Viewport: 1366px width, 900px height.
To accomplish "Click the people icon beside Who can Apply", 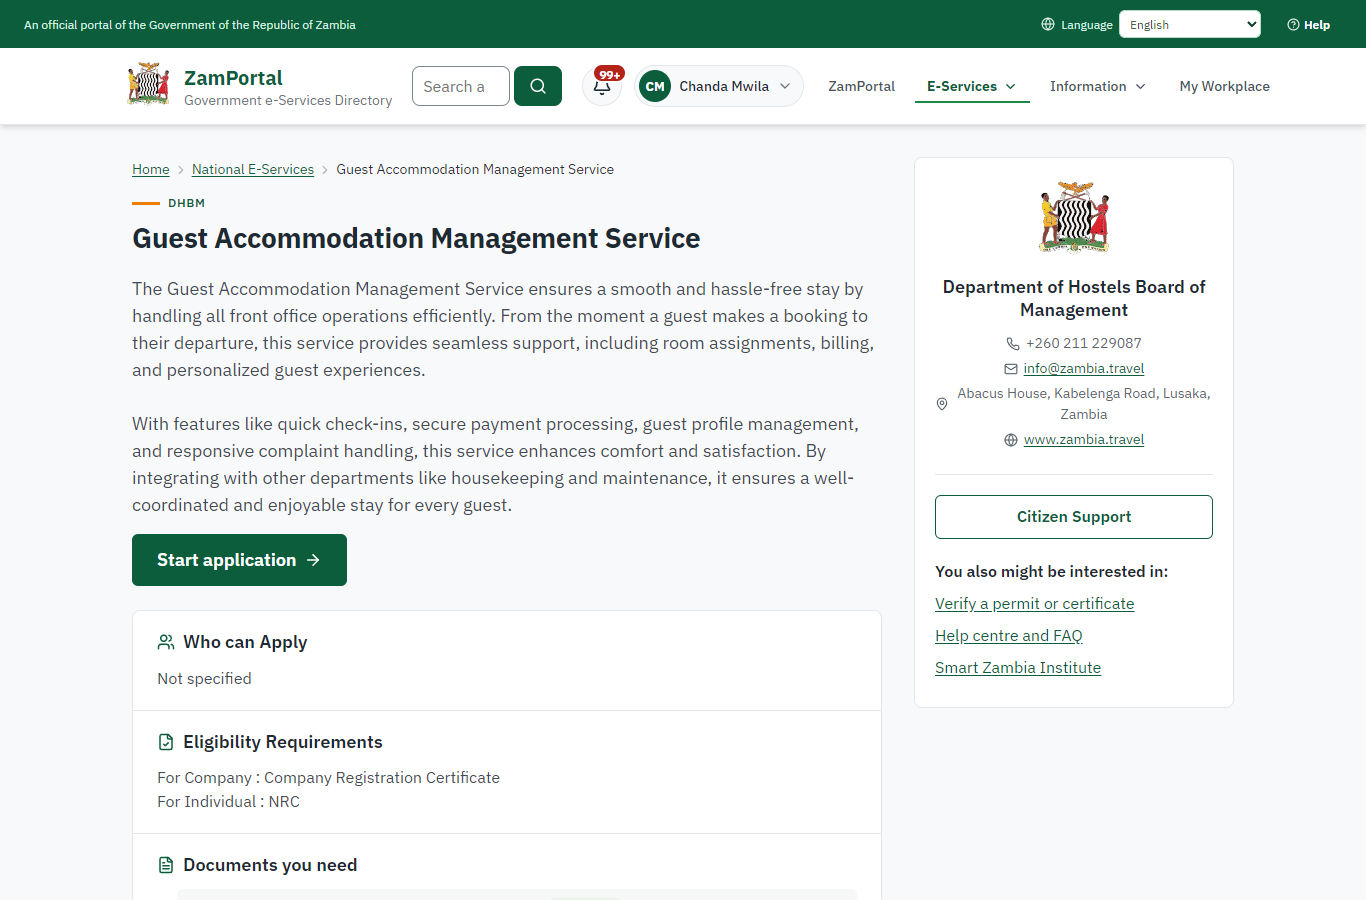I will pos(166,642).
